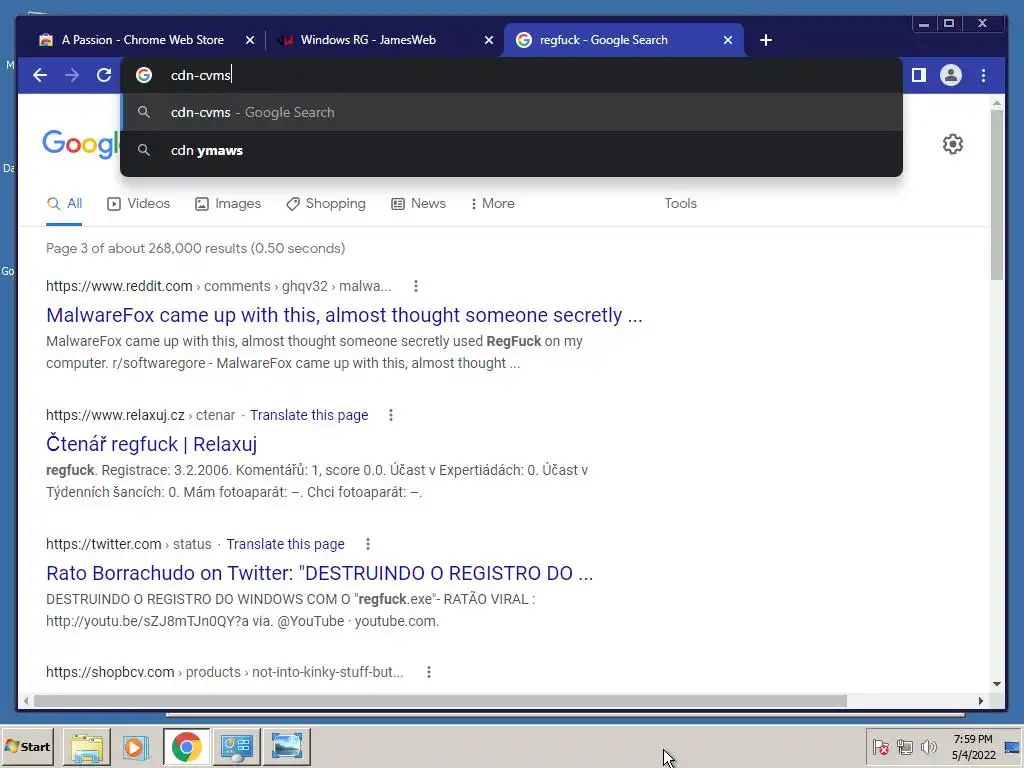This screenshot has height=768, width=1024.
Task: Open options for the shopbcv.com result
Action: click(x=428, y=672)
